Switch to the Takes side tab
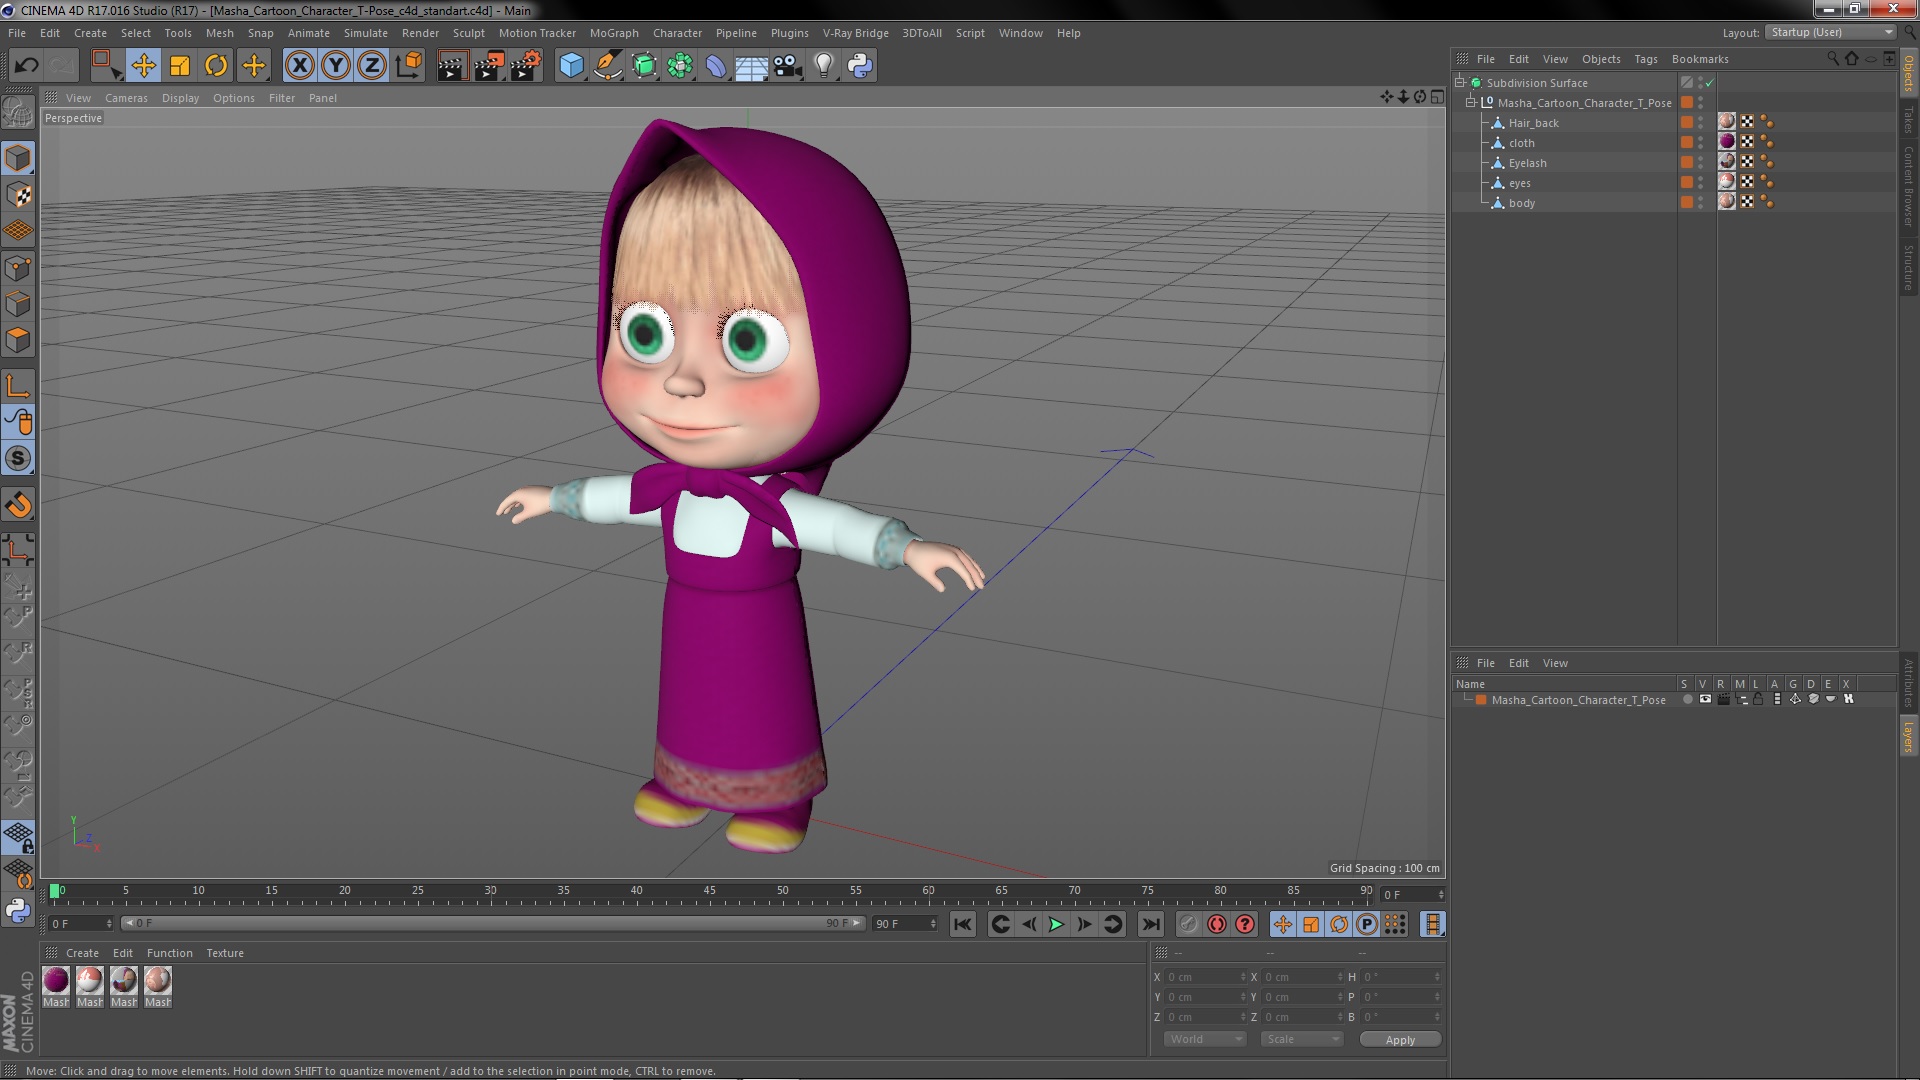The height and width of the screenshot is (1080, 1920). pos(1908,120)
